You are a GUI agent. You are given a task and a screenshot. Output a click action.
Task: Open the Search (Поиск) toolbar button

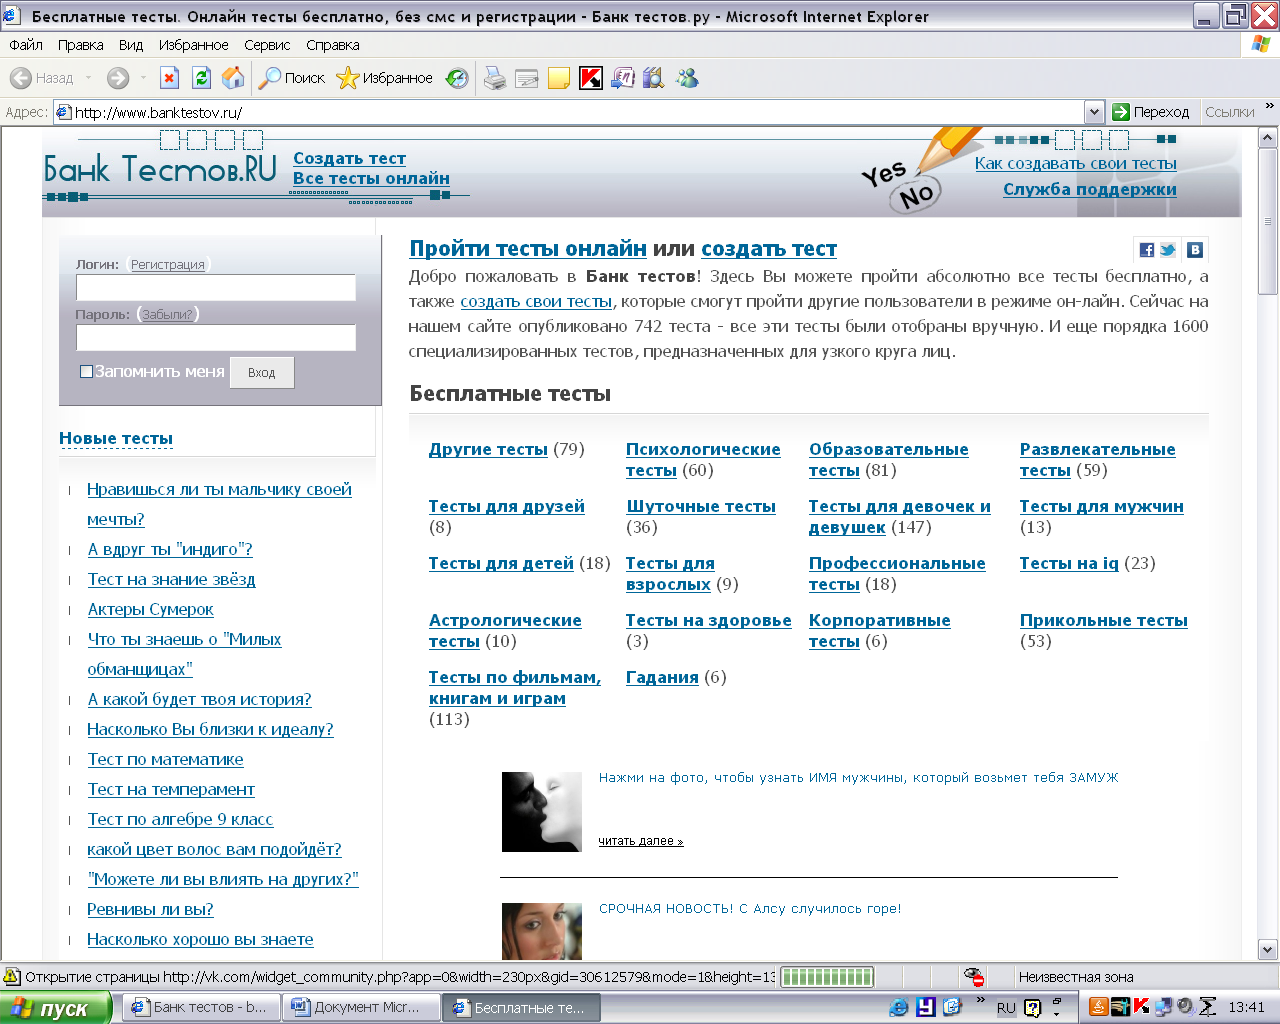pos(292,78)
